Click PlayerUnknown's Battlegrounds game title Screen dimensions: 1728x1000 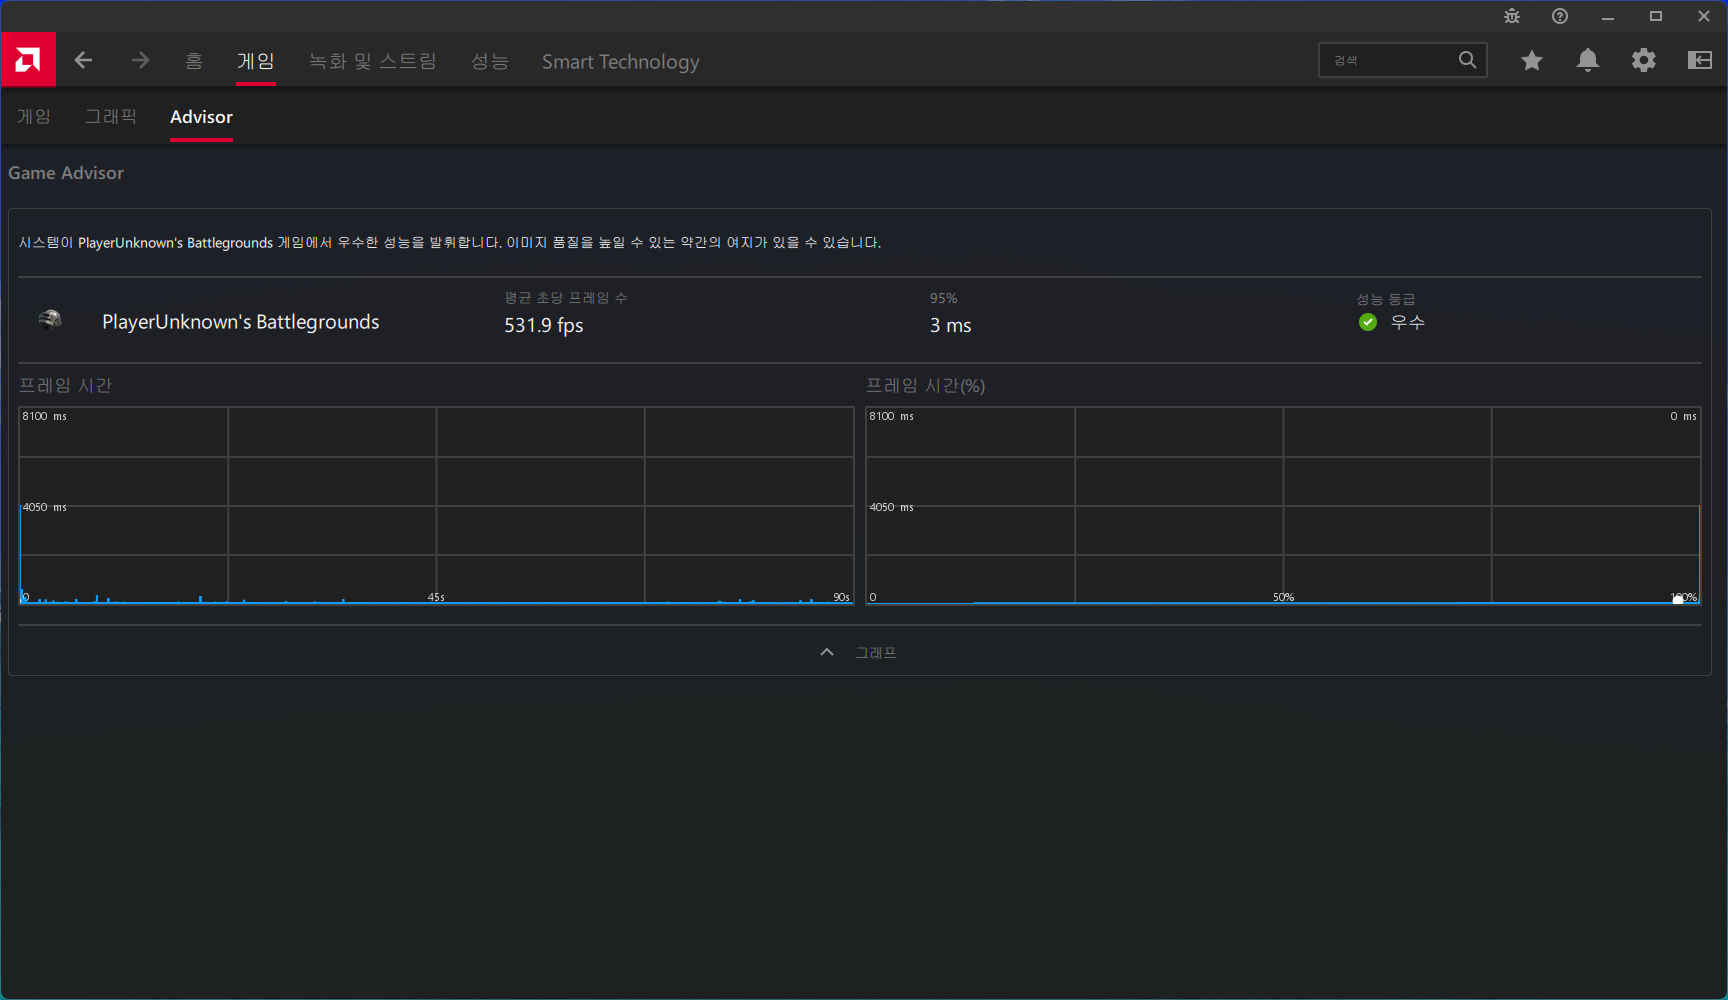point(241,322)
